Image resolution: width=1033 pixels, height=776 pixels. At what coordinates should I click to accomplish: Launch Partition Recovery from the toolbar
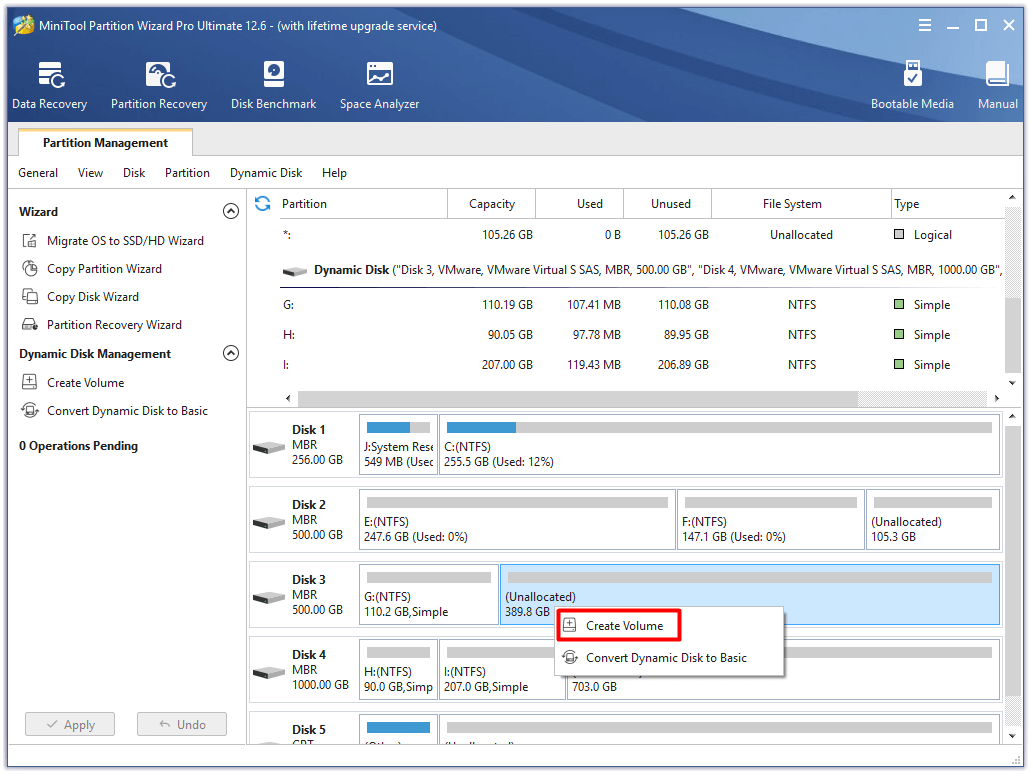point(159,86)
